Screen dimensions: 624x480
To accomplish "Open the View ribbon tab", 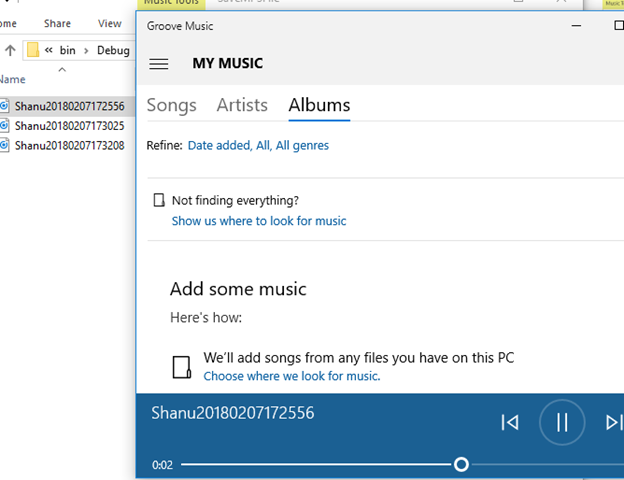I will coord(109,23).
